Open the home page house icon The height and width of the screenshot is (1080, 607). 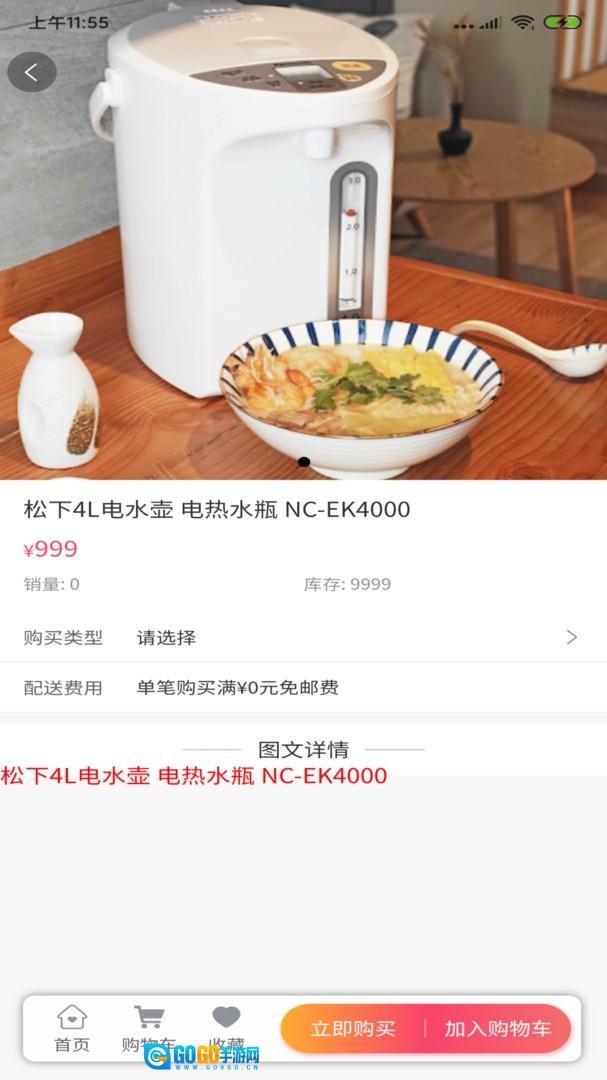click(x=72, y=1017)
